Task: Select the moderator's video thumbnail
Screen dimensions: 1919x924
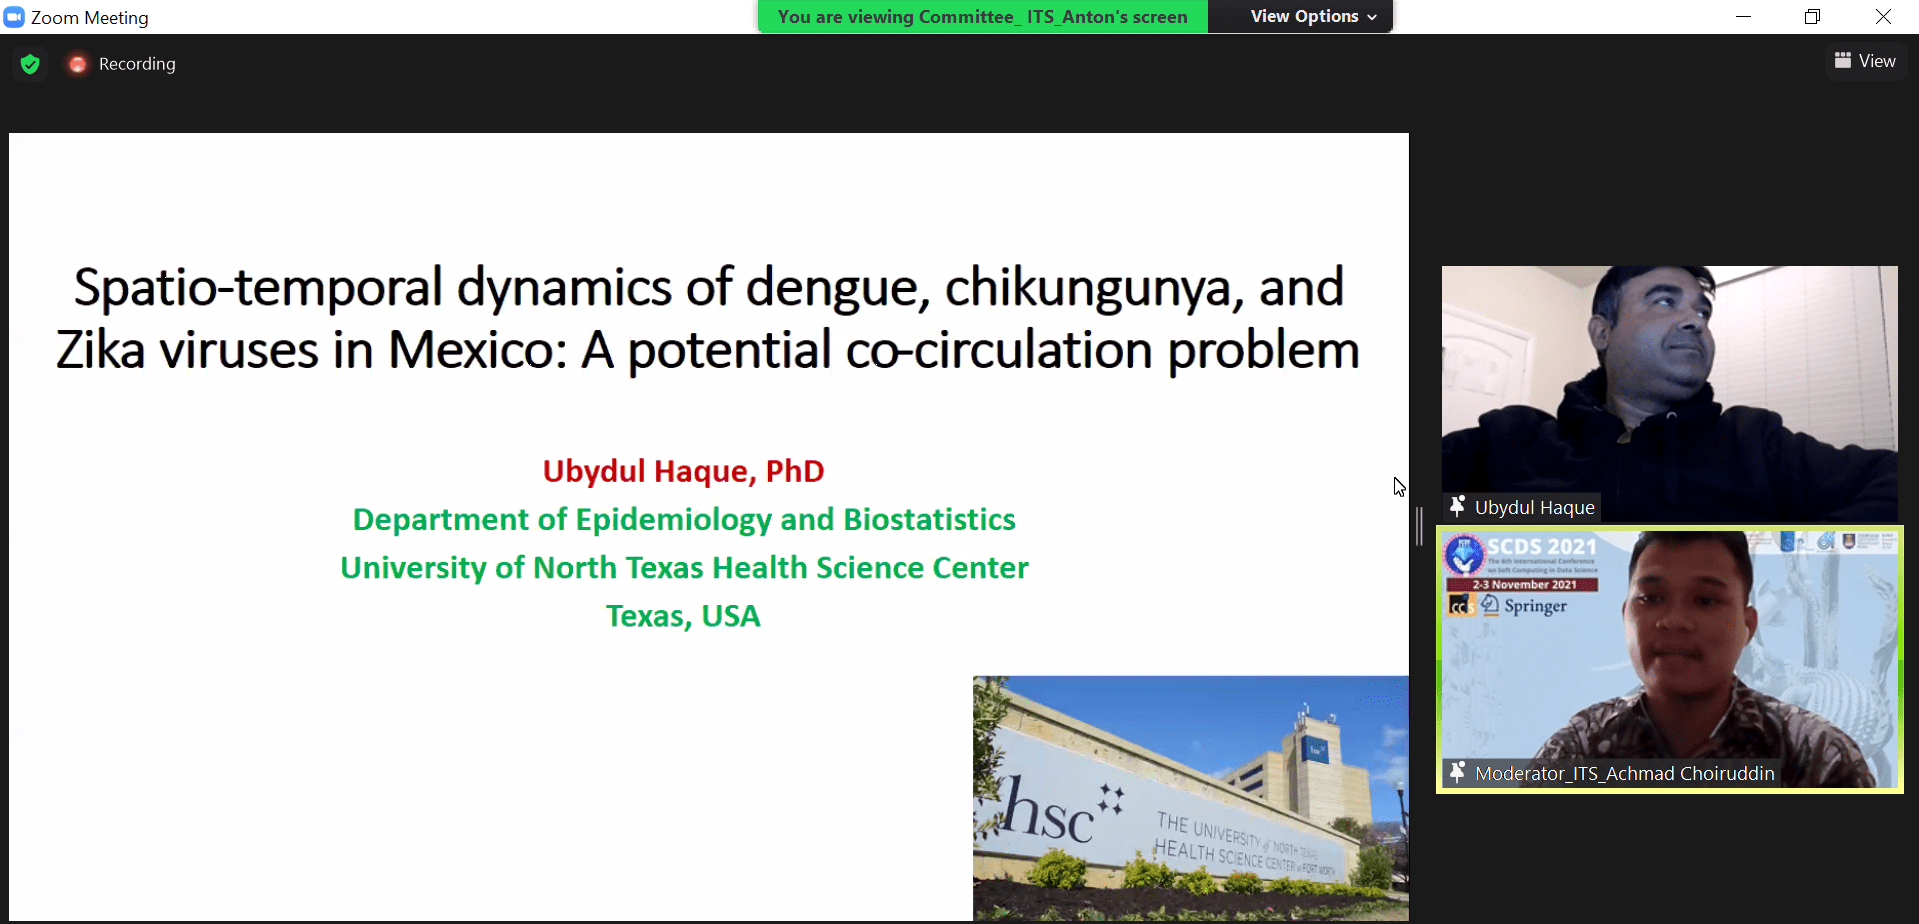Action: 1668,650
